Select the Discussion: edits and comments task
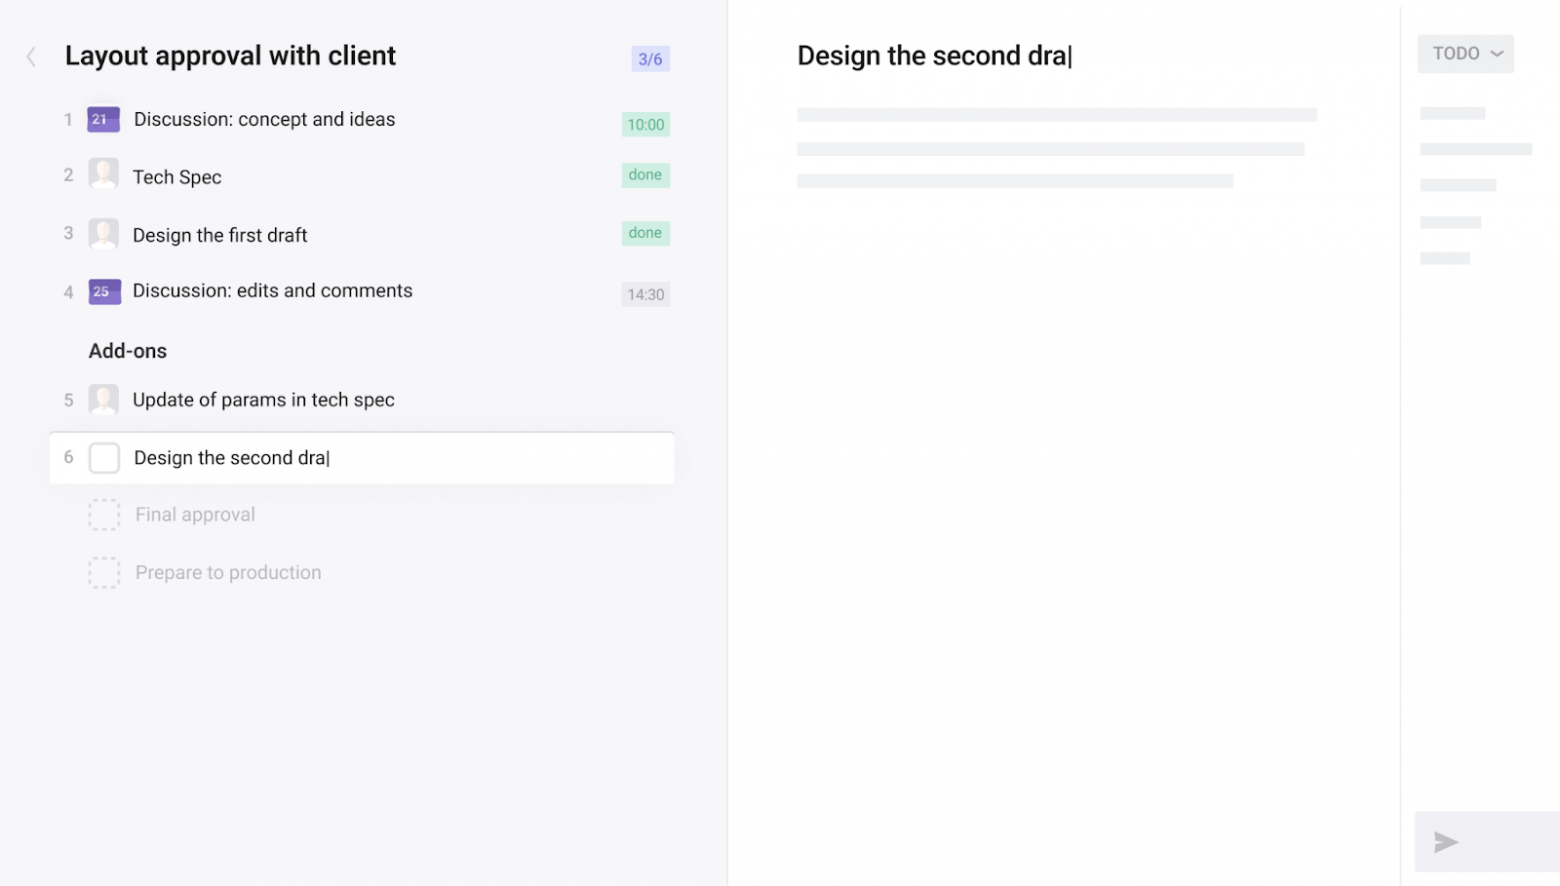The width and height of the screenshot is (1560, 886). click(272, 291)
